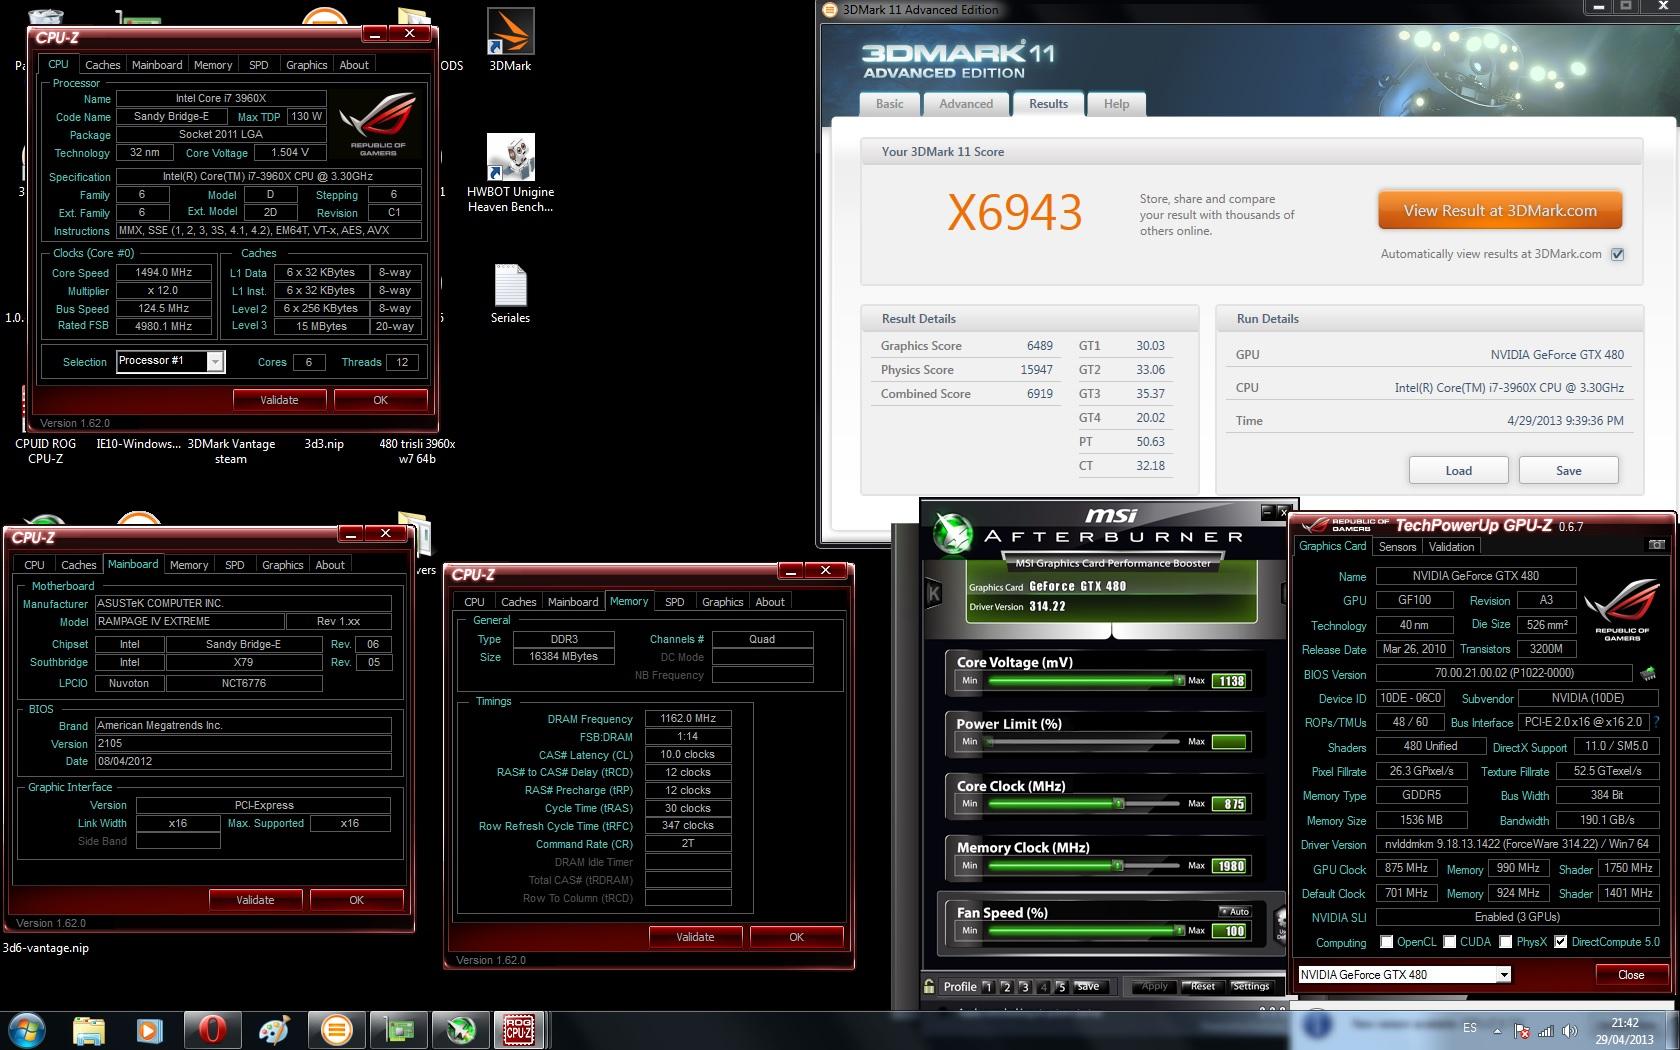Switch to Sensors tab in GPU-Z
This screenshot has height=1050, width=1680.
click(x=1397, y=547)
